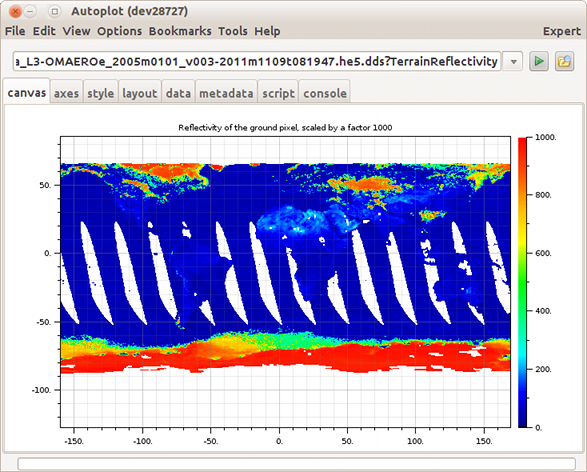Click the 1000. colorbar label
The height and width of the screenshot is (472, 587).
tap(545, 137)
